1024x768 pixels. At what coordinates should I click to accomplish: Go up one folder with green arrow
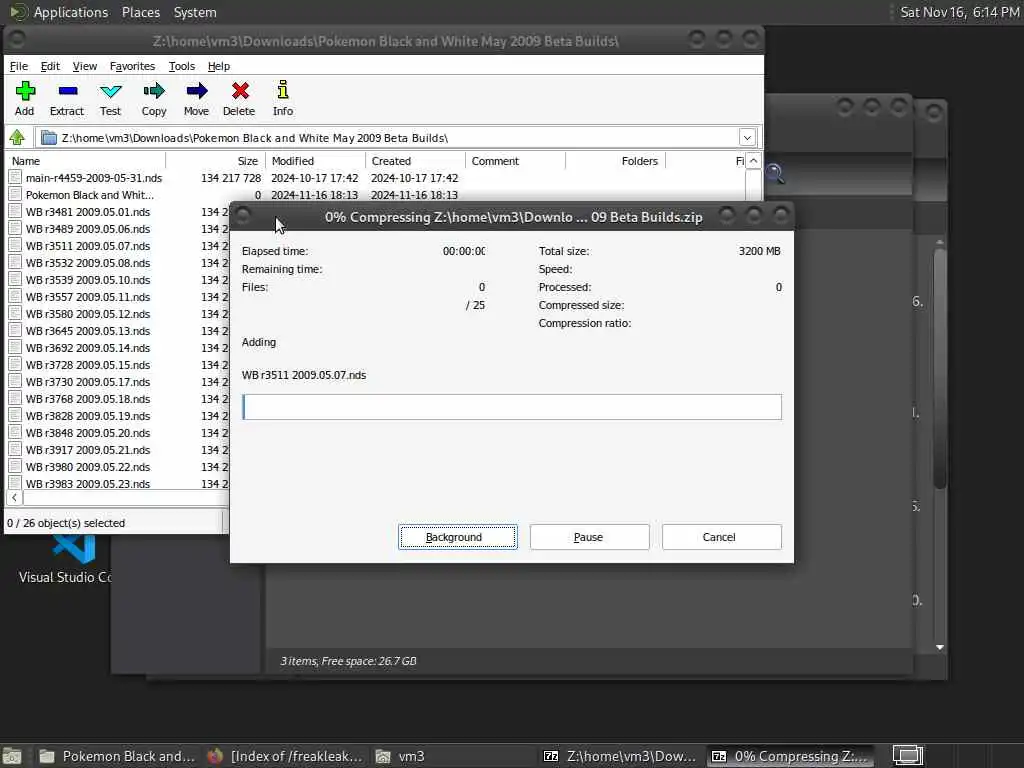pos(17,137)
